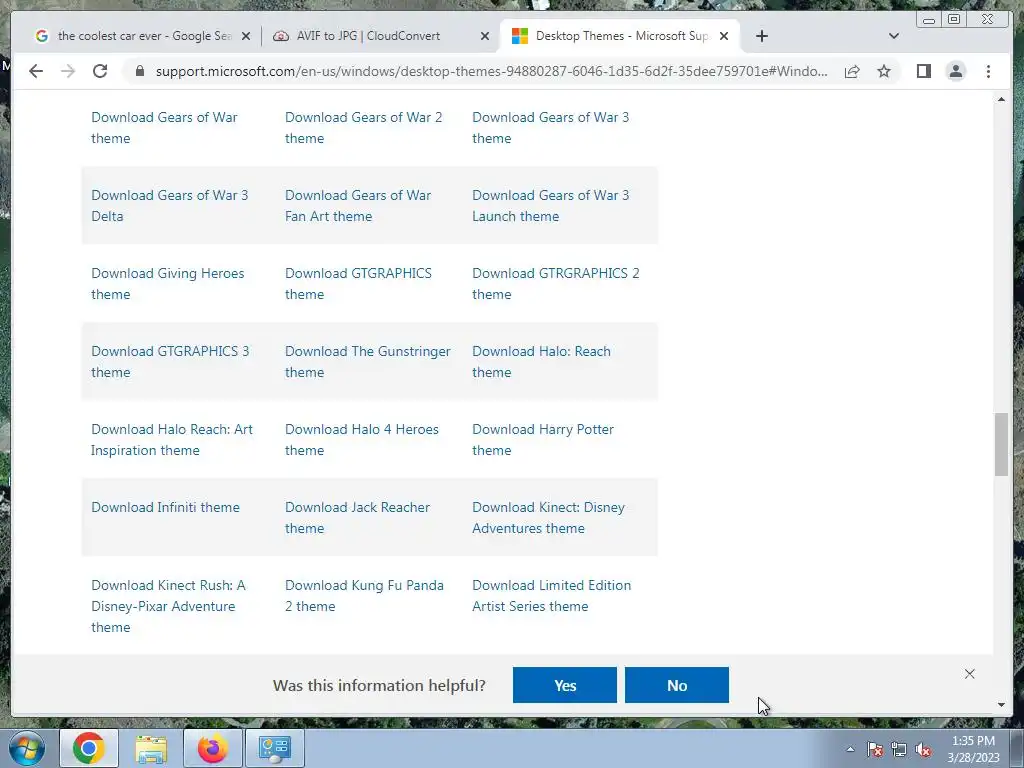Open Download The Gunstringer theme
This screenshot has height=768, width=1024.
[368, 362]
